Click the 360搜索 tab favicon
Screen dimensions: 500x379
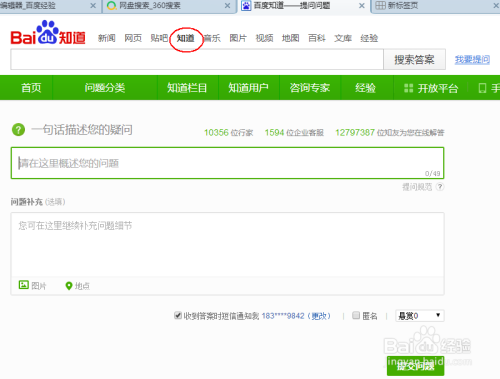(x=112, y=6)
